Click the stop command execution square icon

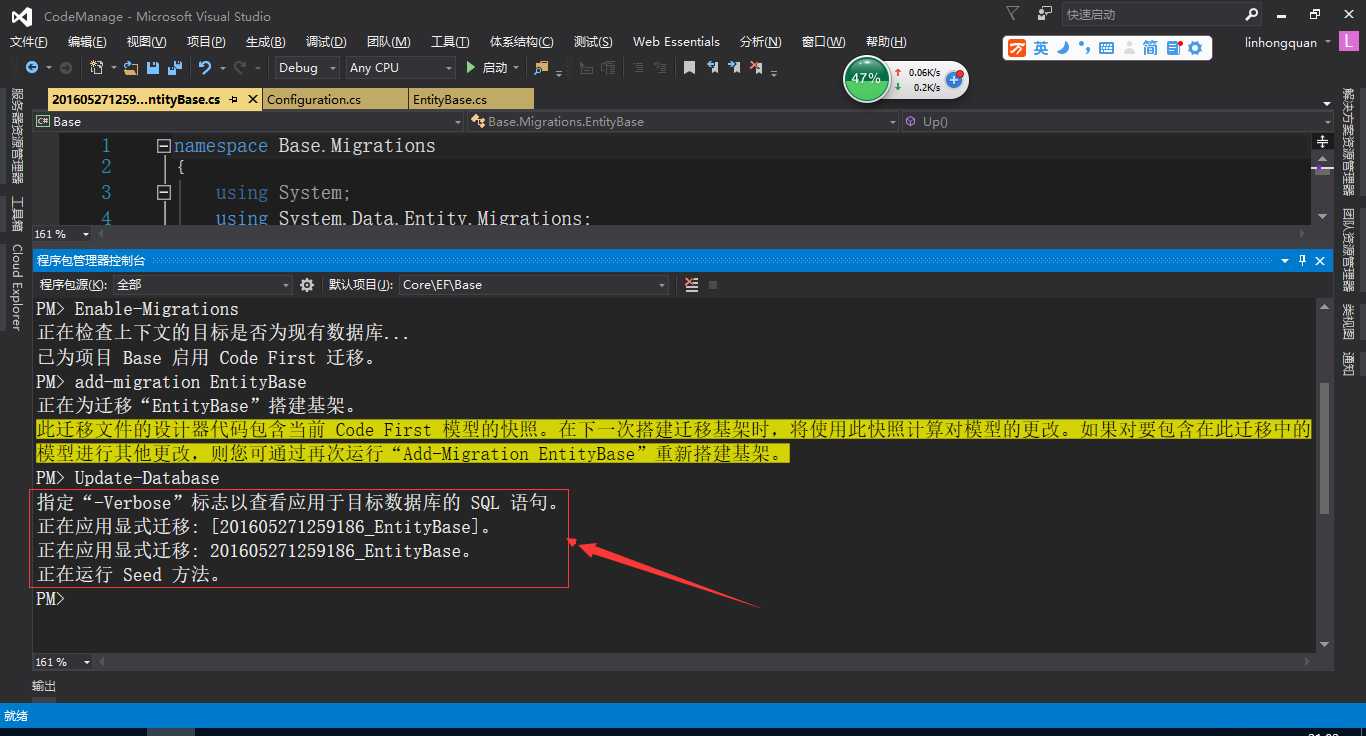click(x=713, y=285)
